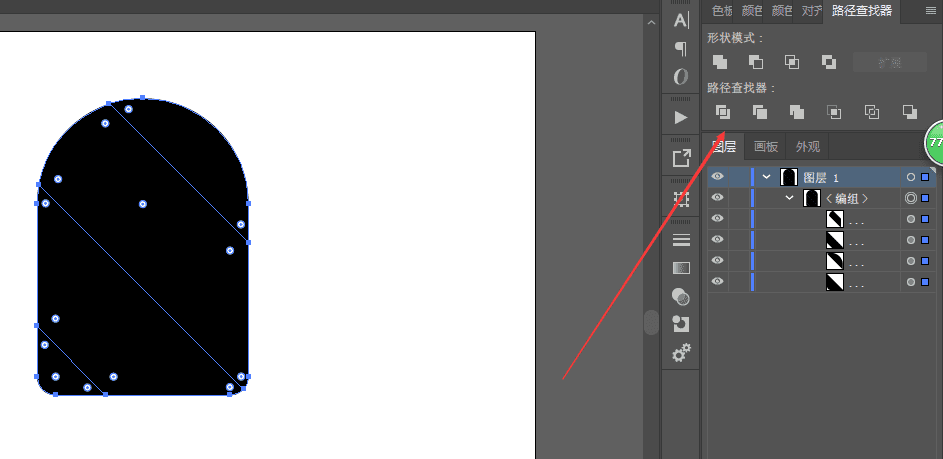
Task: Click the blue selection square of 图层 1
Action: pos(925,177)
